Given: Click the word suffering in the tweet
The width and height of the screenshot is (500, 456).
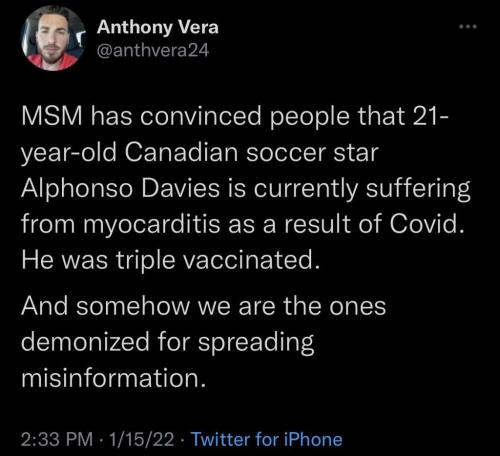Looking at the screenshot, I should 418,189.
